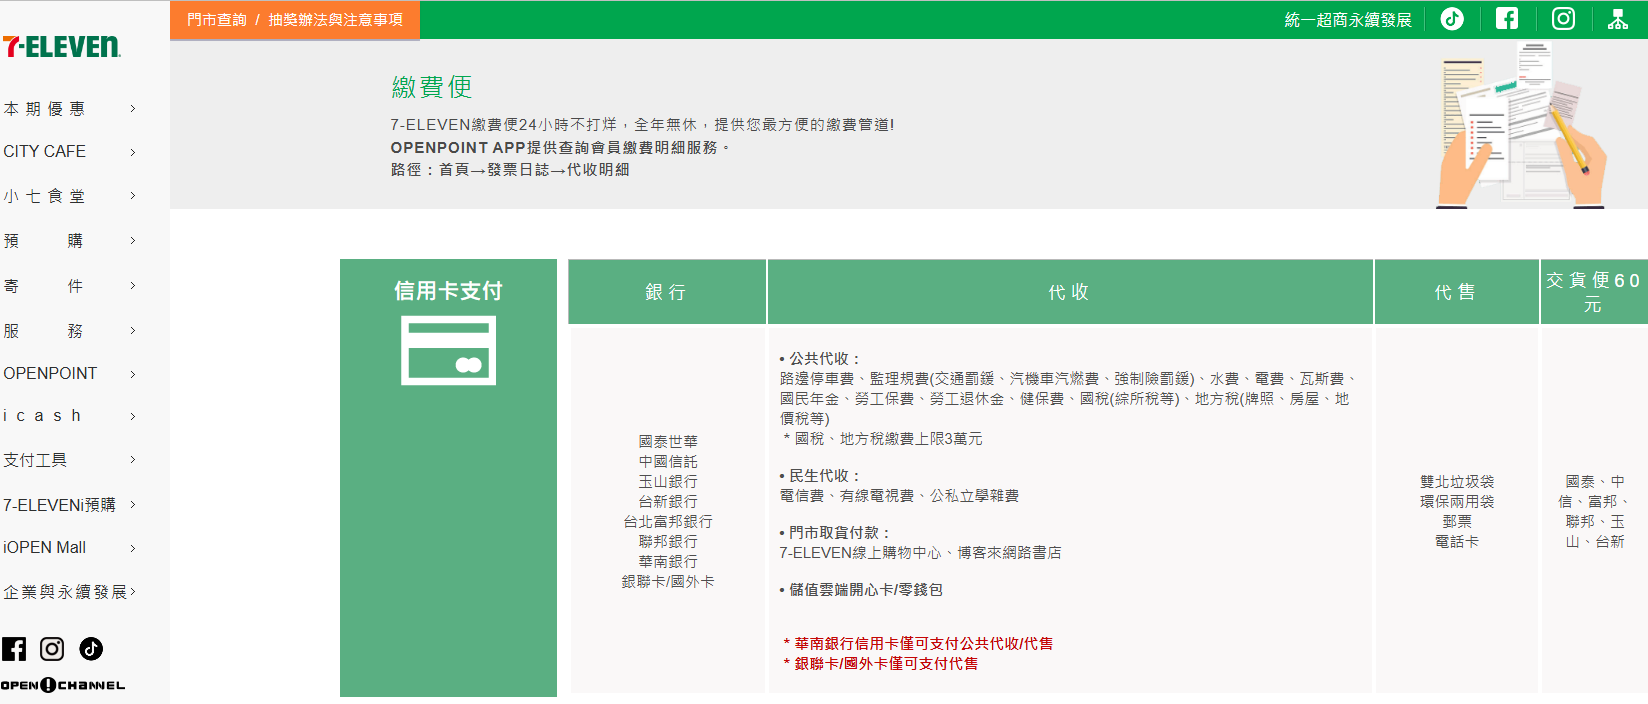Expand the 預購 menu arrow
This screenshot has width=1648, height=704.
pos(133,241)
